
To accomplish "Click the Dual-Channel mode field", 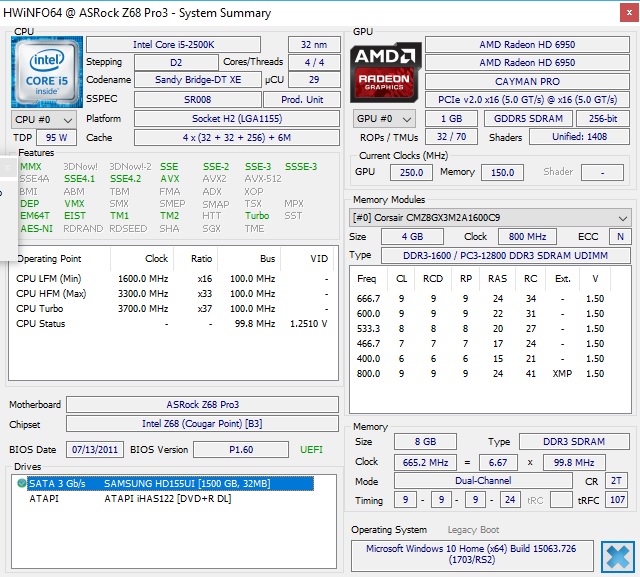I will pos(483,481).
